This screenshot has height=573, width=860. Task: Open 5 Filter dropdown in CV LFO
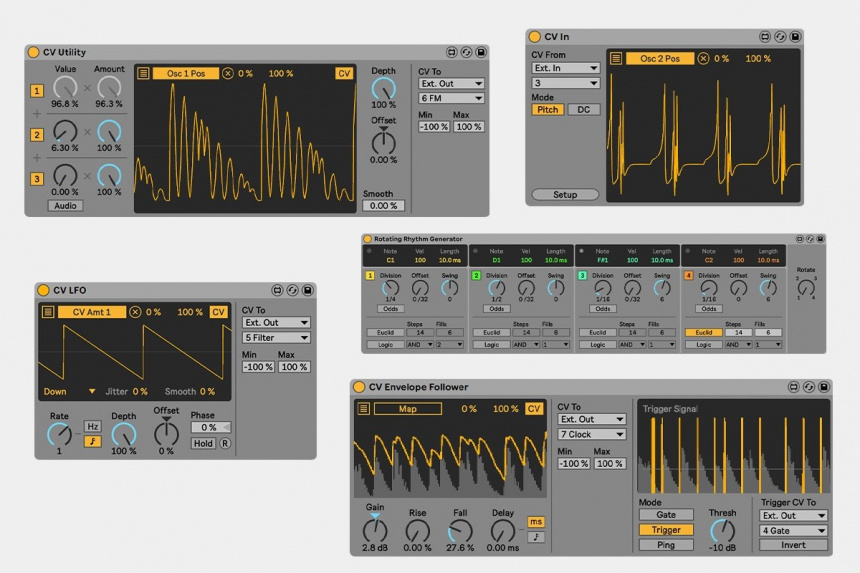[x=276, y=337]
